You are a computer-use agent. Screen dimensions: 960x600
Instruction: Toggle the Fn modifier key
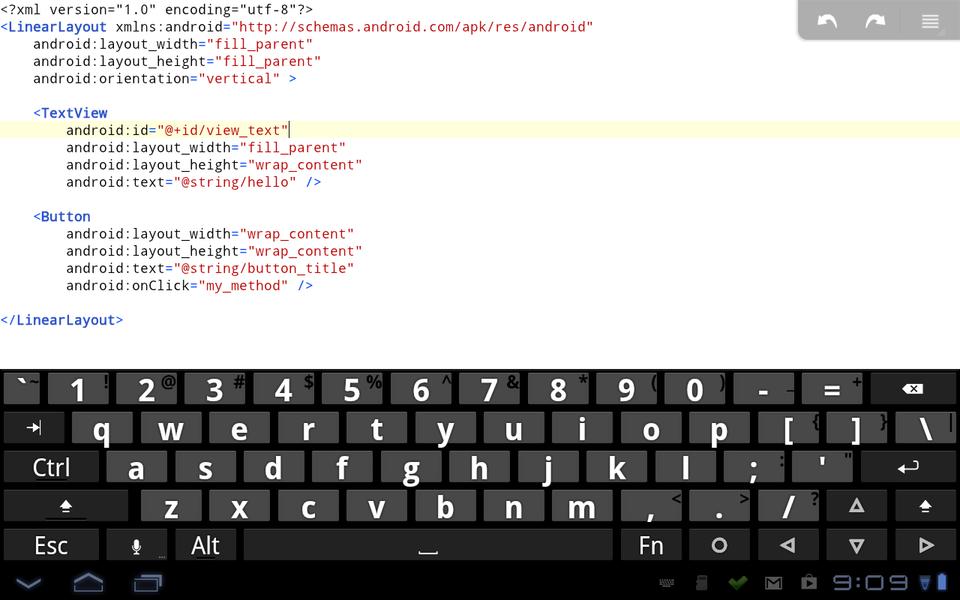click(x=651, y=545)
